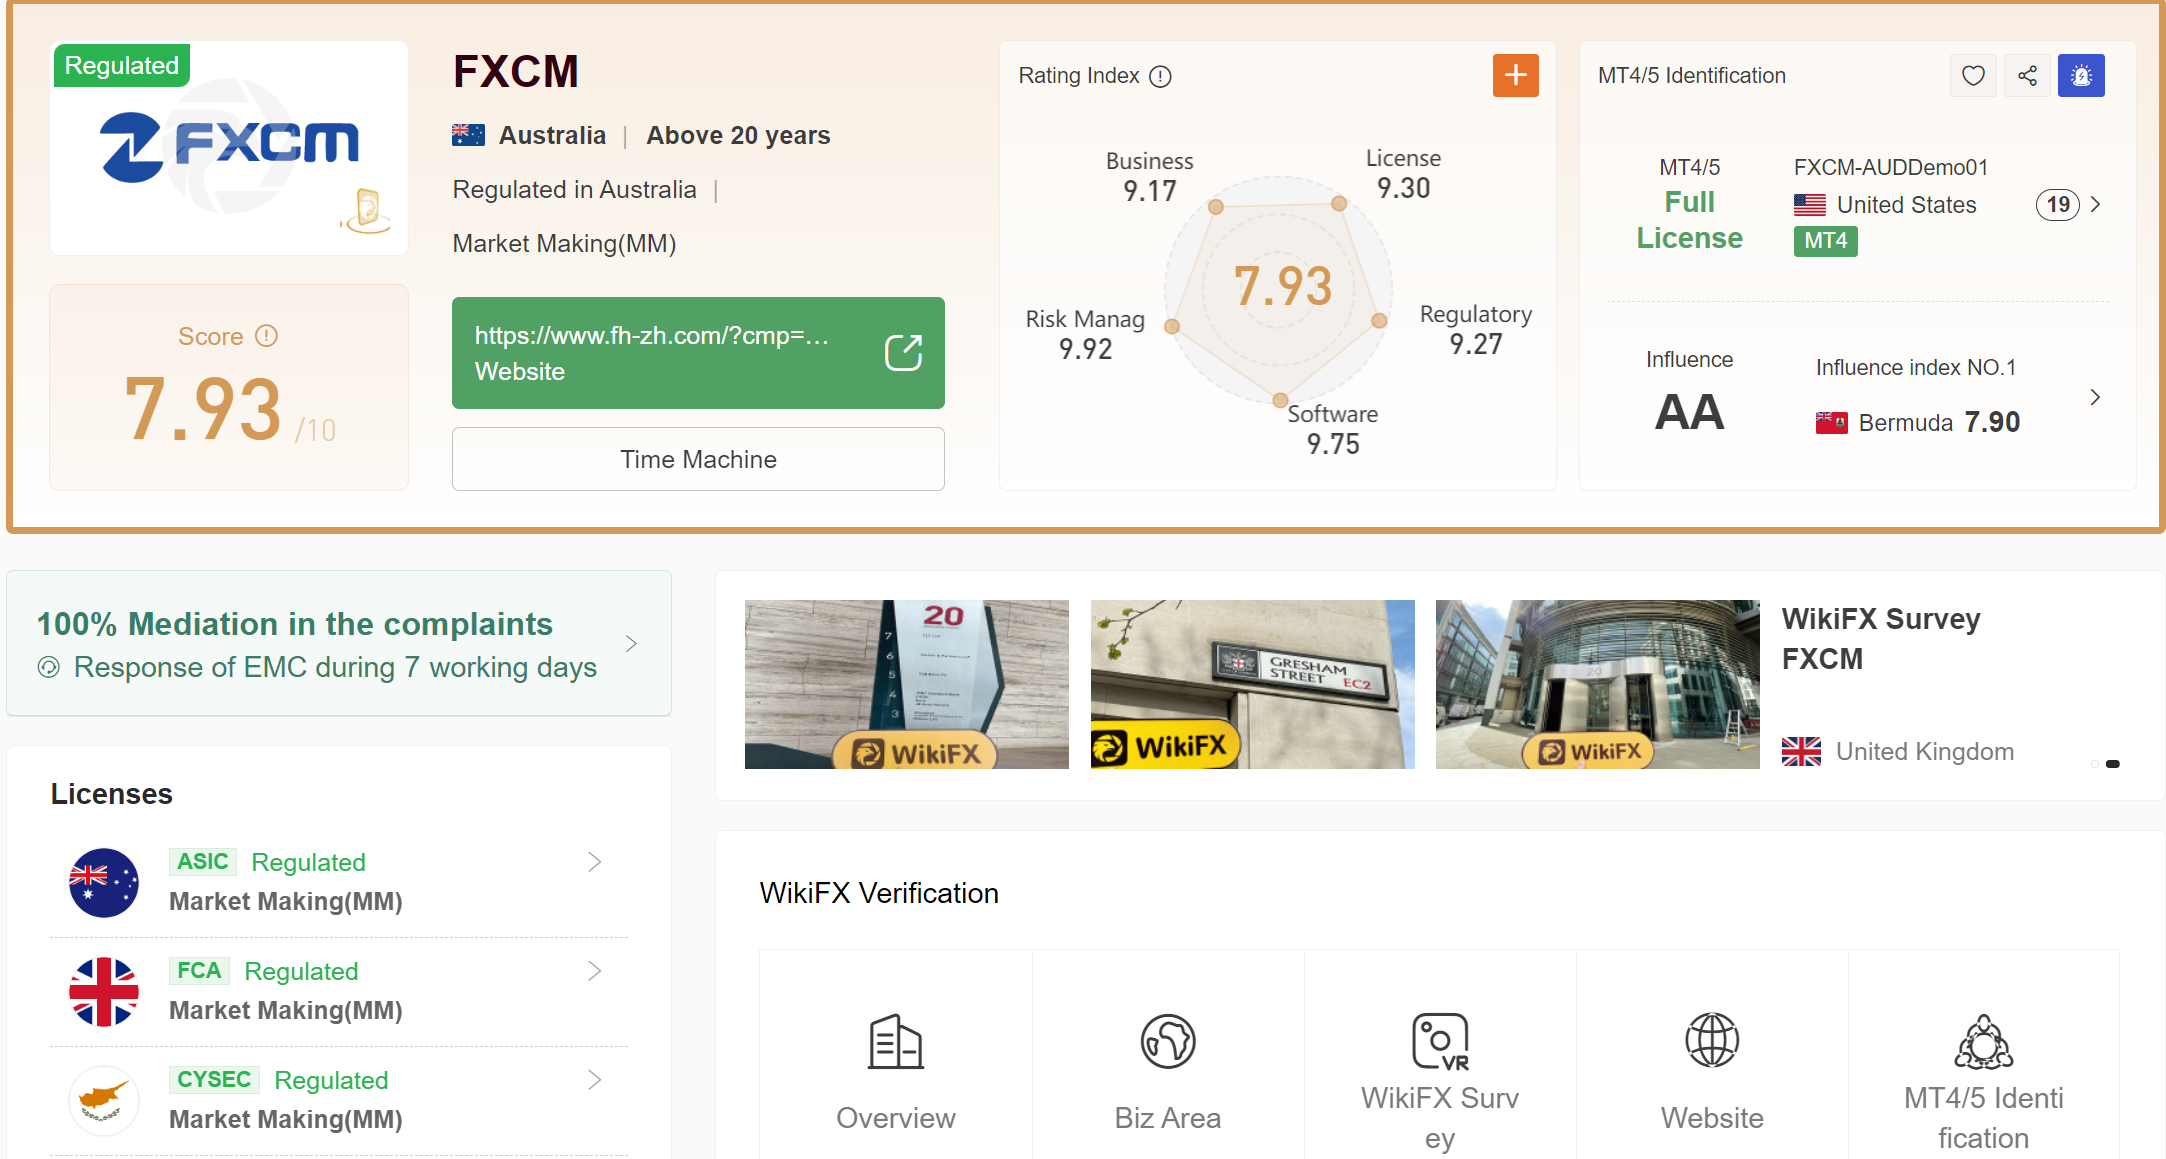Select the Overview verification tab
This screenshot has width=2166, height=1159.
(x=896, y=1054)
